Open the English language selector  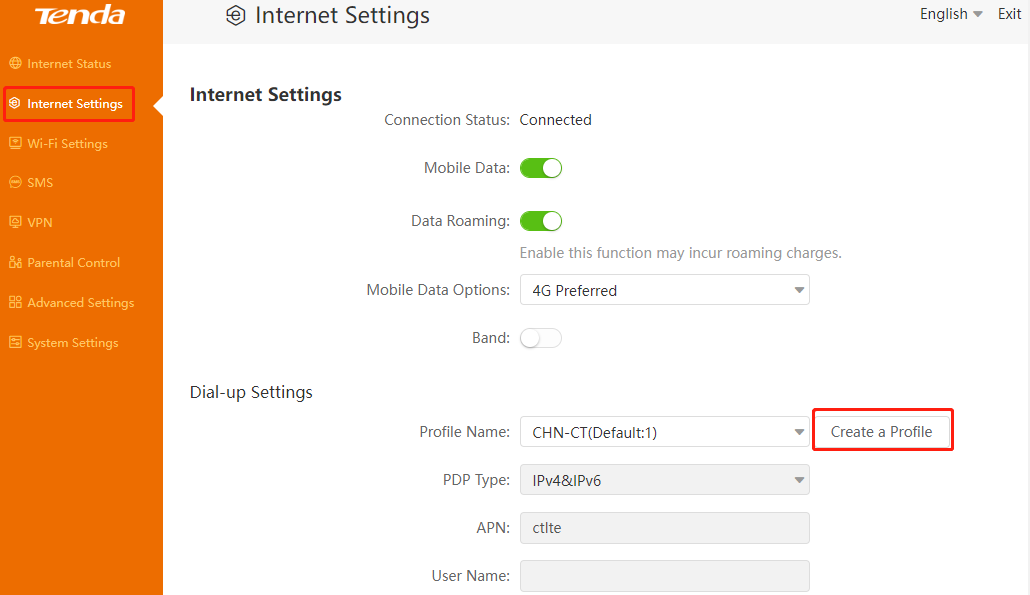point(951,14)
